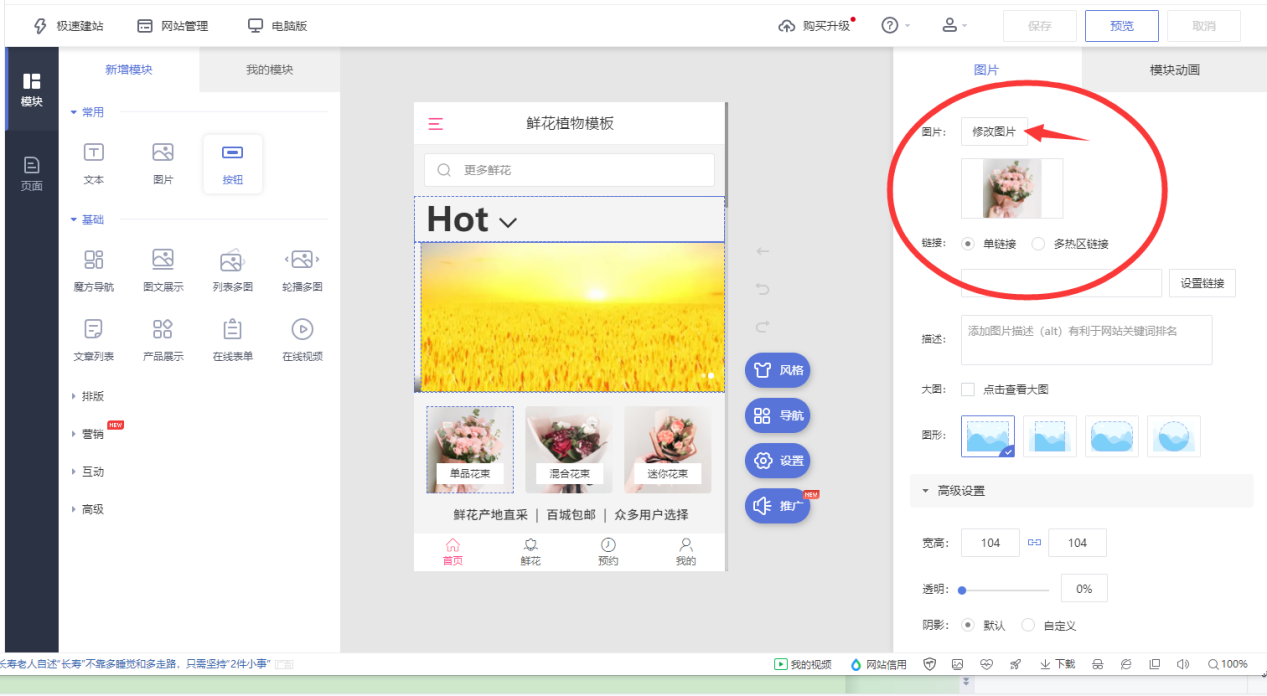Open the 推广 promotion floating icon
Image resolution: width=1267 pixels, height=696 pixels.
[777, 505]
